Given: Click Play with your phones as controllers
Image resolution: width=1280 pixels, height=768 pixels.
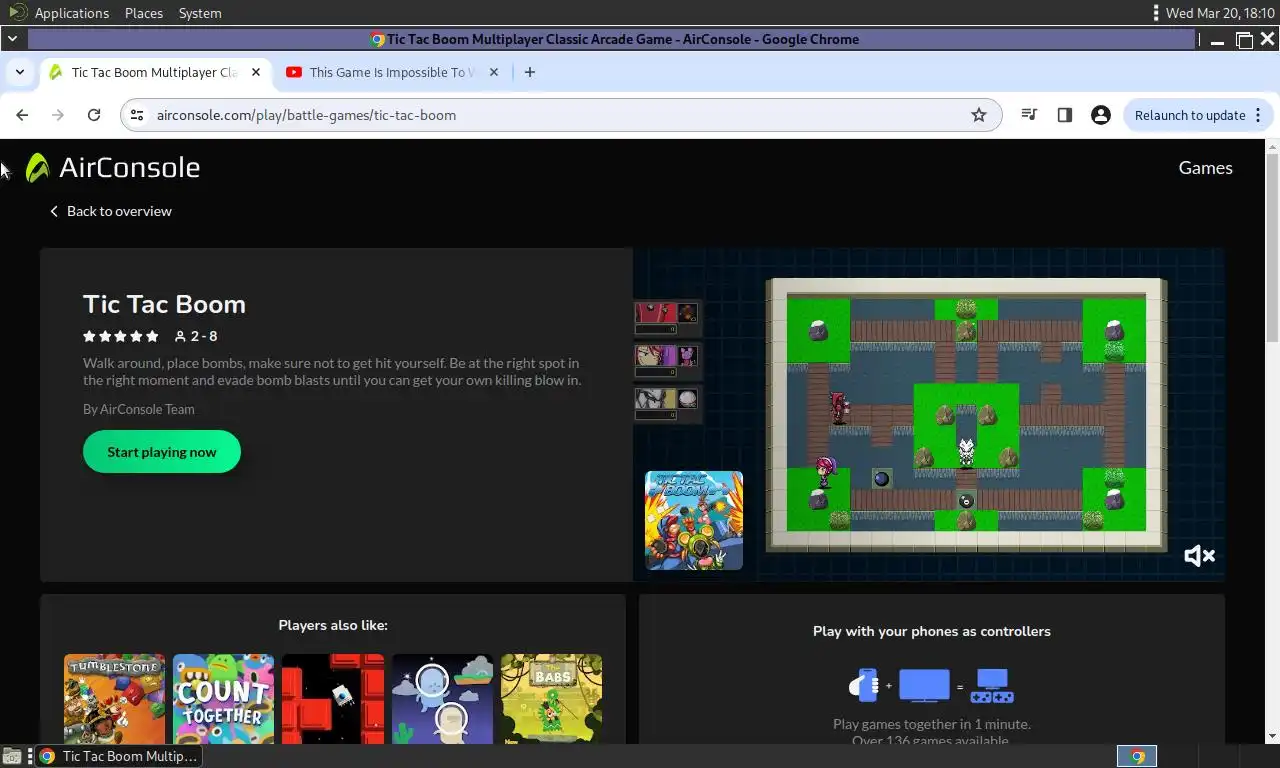Looking at the screenshot, I should (x=932, y=631).
